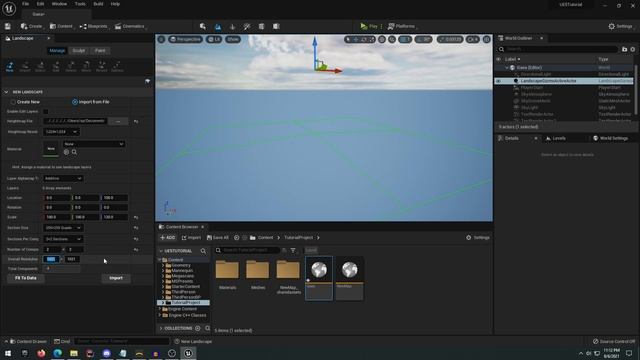640x360 pixels.
Task: Click the active landscape mode icon
Action: click(218, 27)
